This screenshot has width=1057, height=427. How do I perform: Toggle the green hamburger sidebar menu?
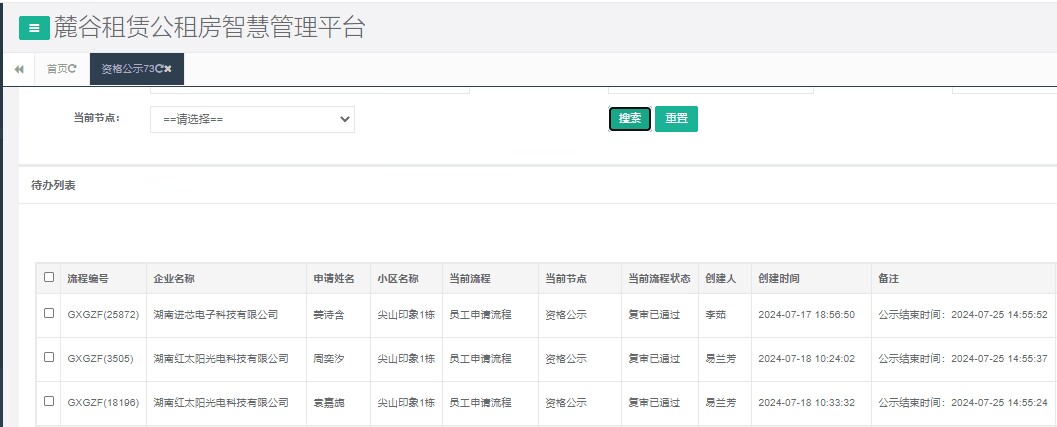[34, 28]
